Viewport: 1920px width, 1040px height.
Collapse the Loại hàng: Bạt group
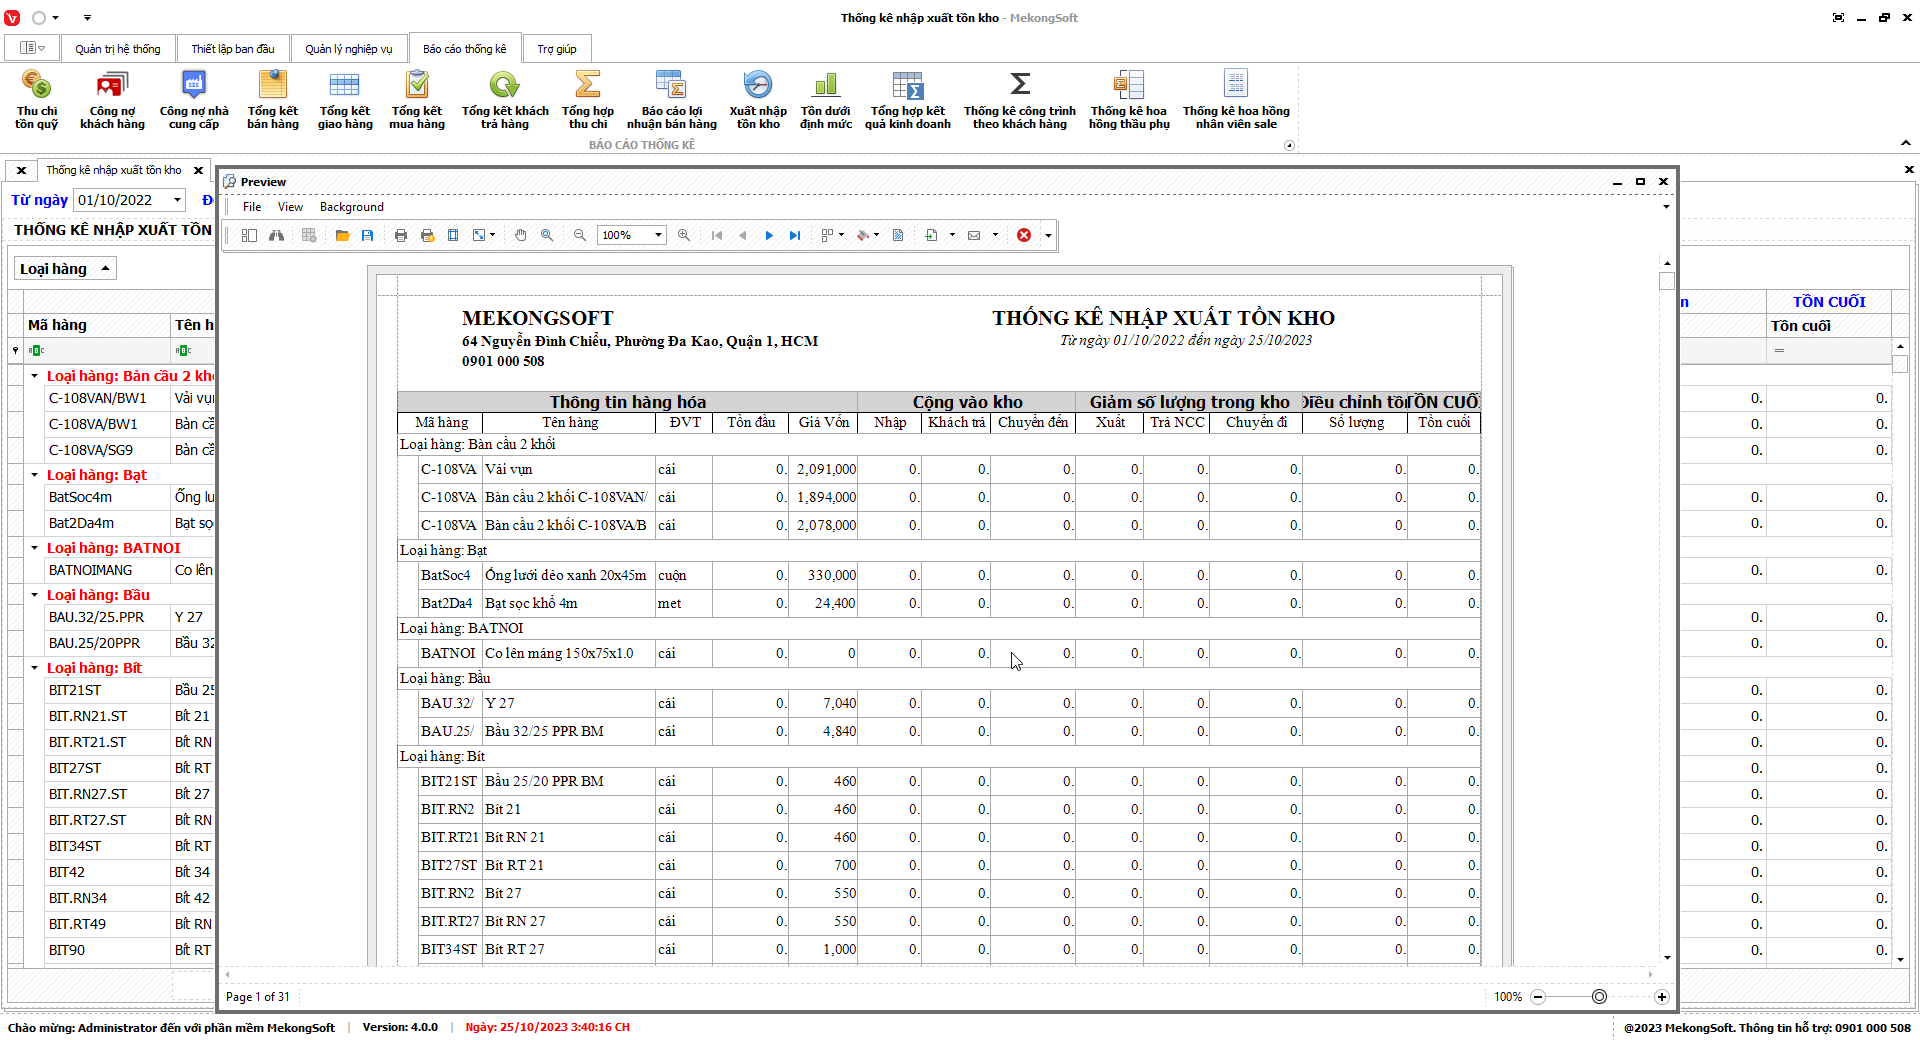coord(34,475)
